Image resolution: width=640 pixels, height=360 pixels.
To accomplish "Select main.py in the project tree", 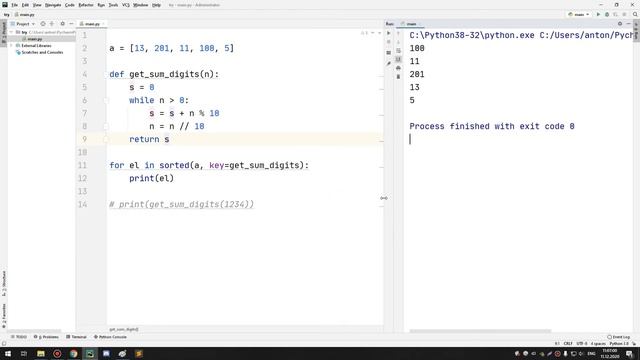I will tap(35, 39).
